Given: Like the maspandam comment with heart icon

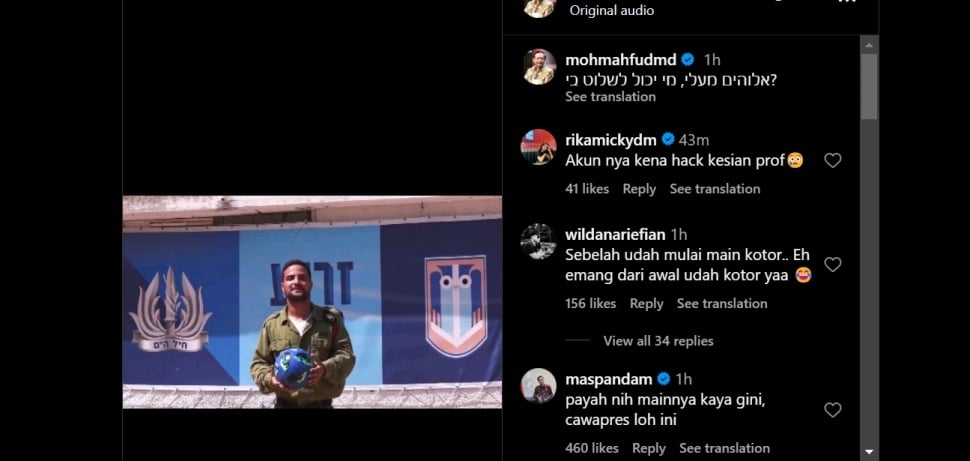Looking at the screenshot, I should point(833,410).
